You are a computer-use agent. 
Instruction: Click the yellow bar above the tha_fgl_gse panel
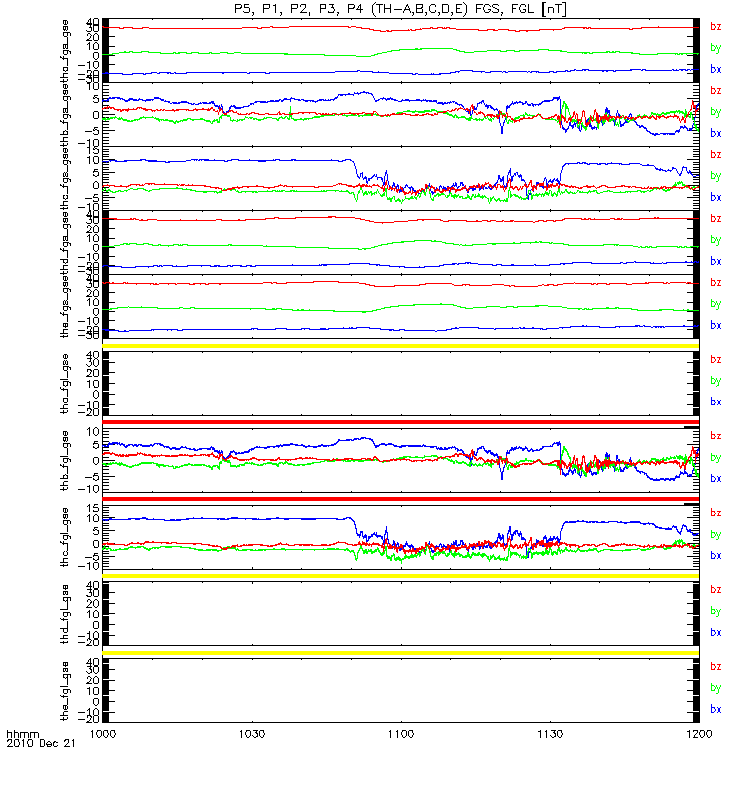401,346
